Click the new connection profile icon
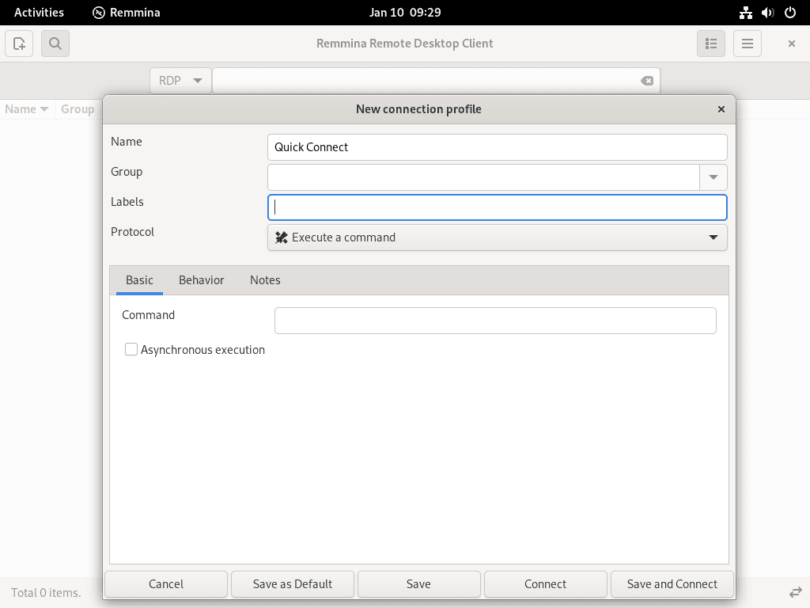810x608 pixels. click(18, 43)
